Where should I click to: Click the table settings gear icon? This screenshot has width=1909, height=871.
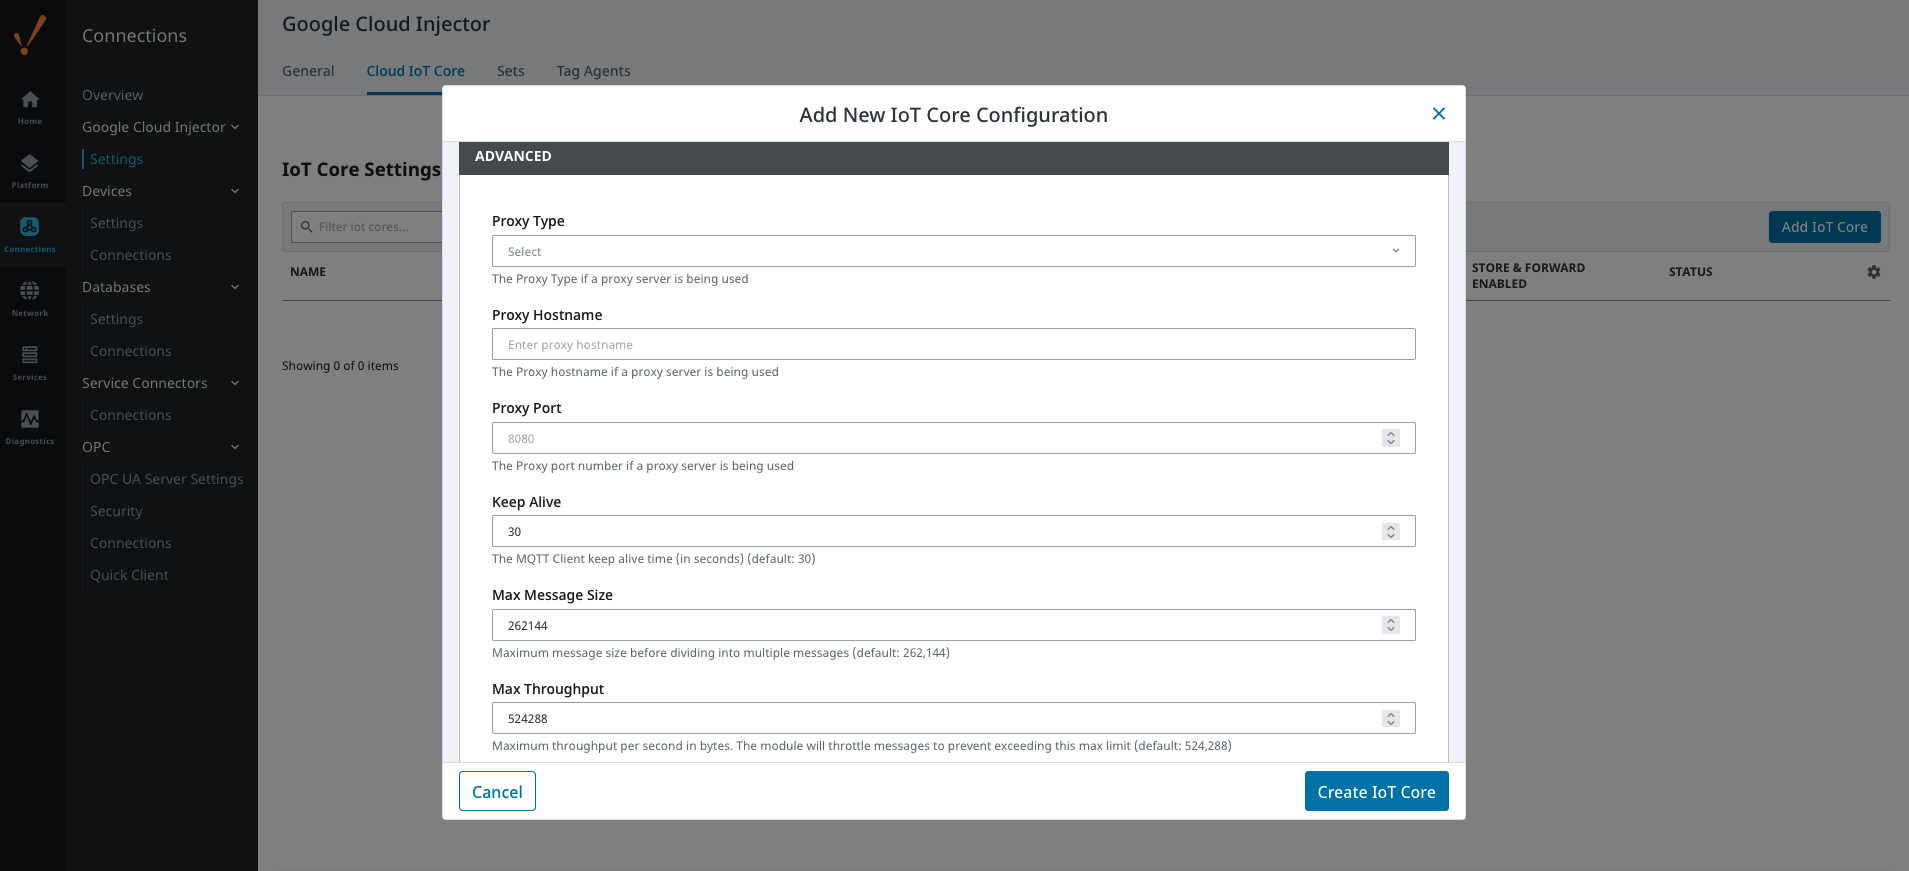(x=1874, y=272)
